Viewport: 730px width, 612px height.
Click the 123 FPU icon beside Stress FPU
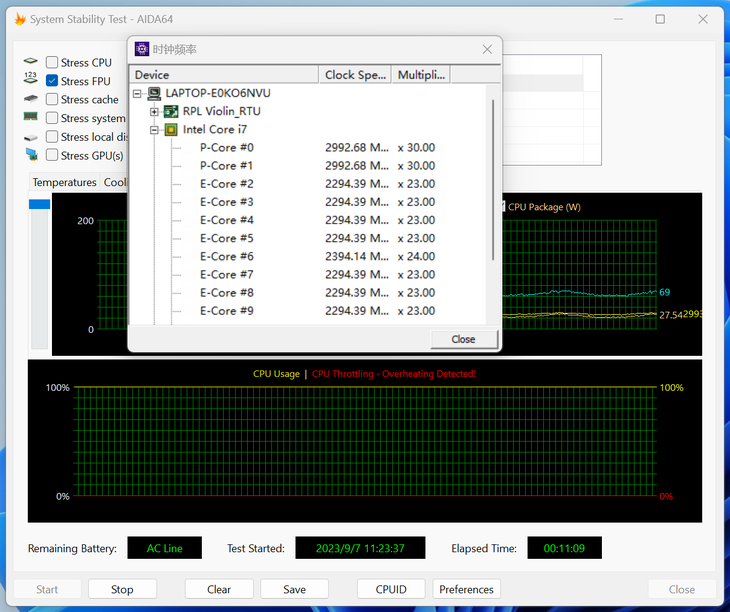(x=31, y=78)
